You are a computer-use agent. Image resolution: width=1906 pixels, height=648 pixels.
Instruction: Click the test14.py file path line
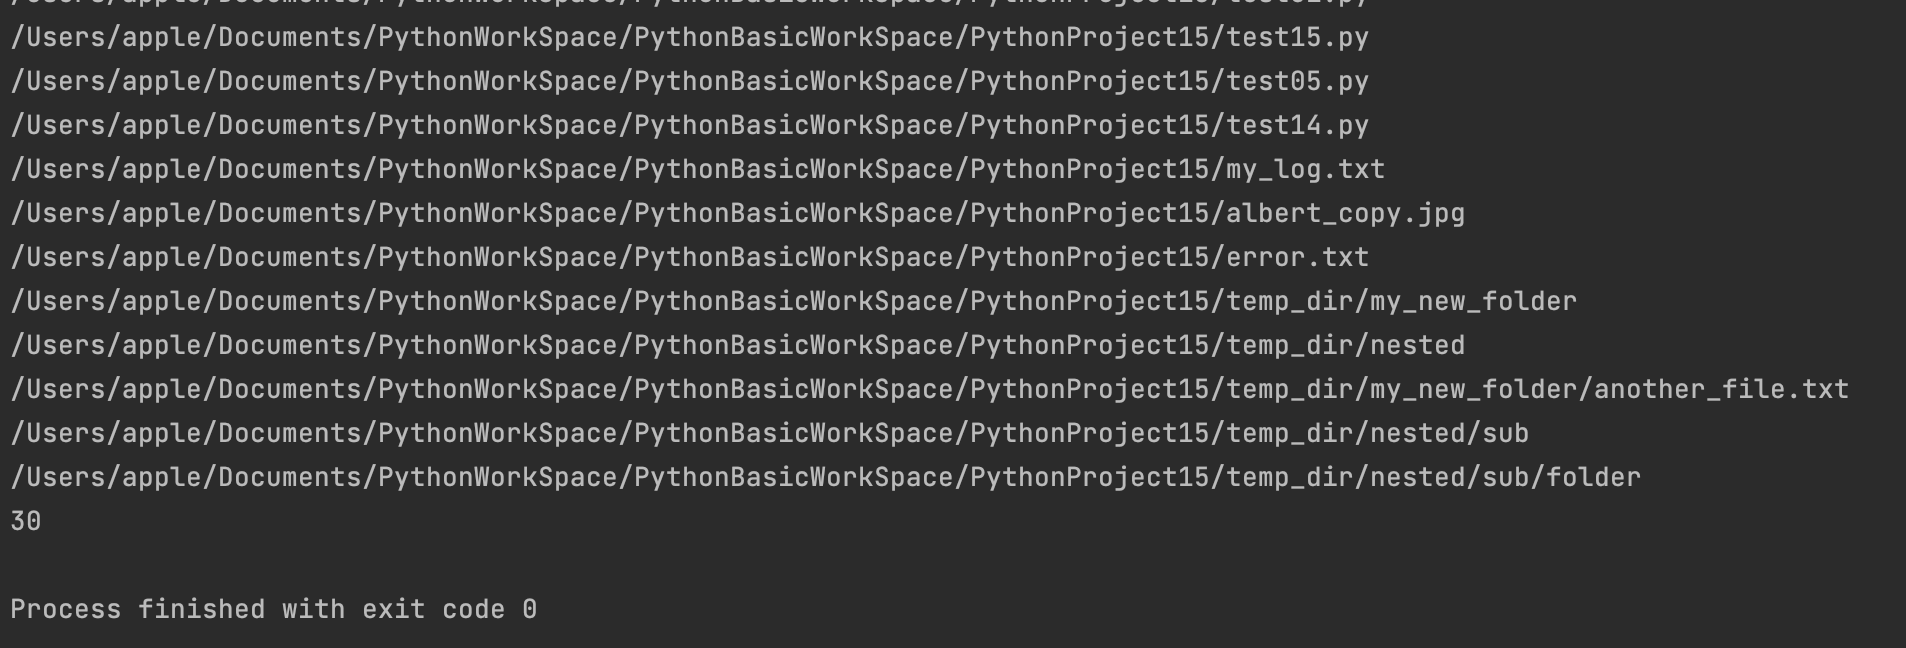point(689,125)
